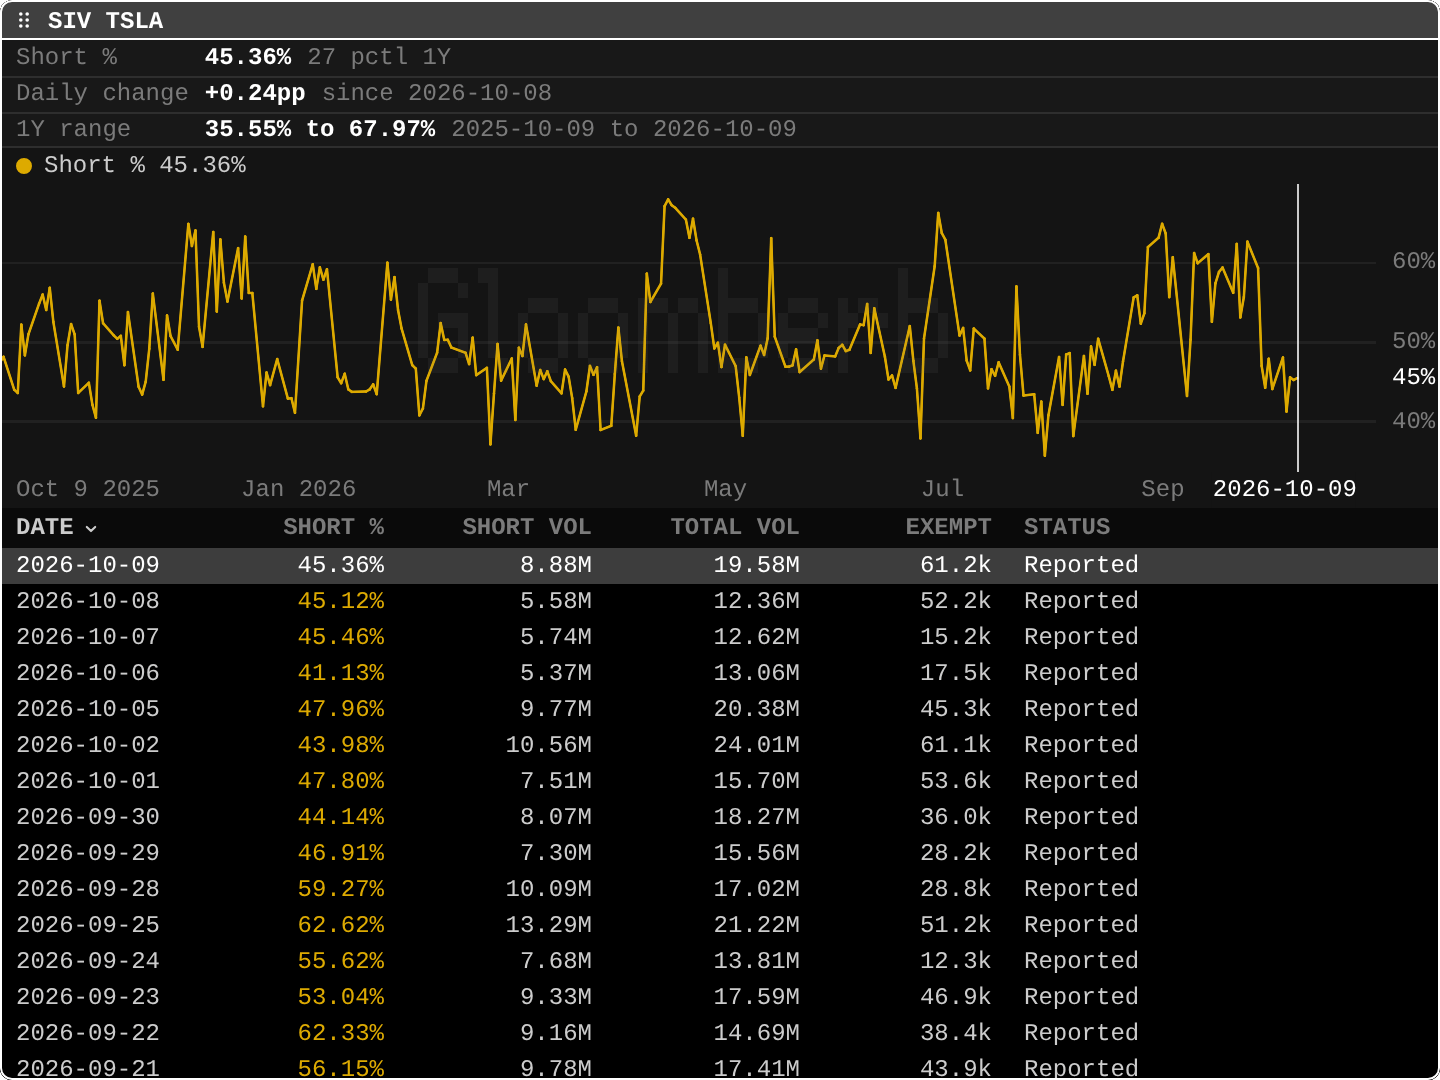Click Reported status in 2026-09-24 row
Viewport: 1440px width, 1080px height.
click(1081, 961)
